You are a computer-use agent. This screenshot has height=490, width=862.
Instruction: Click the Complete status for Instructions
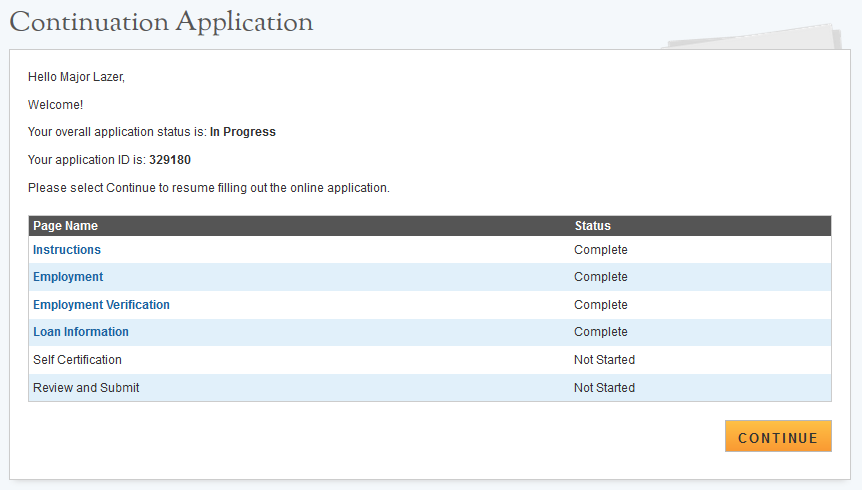601,250
